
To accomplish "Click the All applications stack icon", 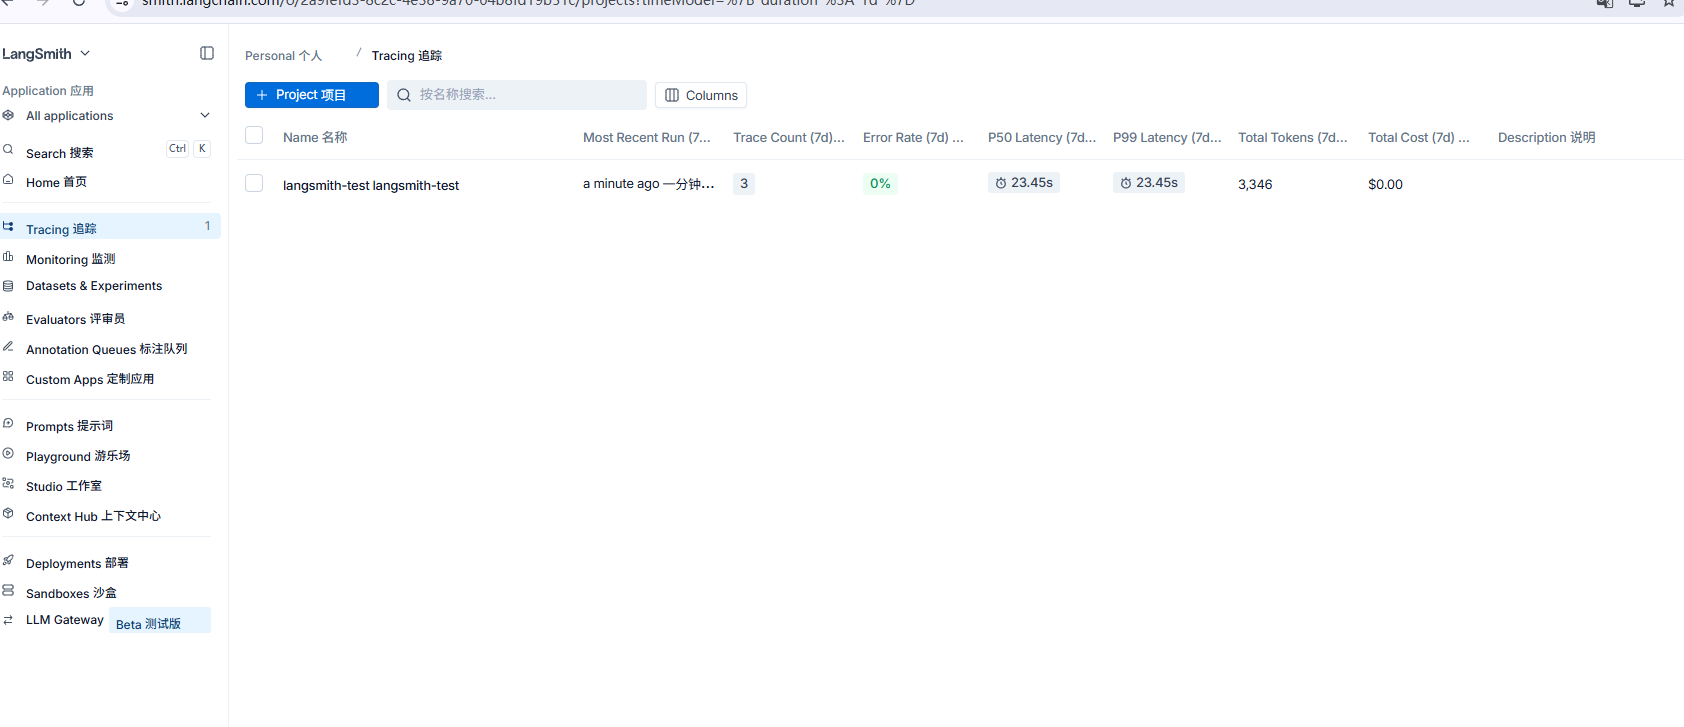I will click(x=8, y=115).
